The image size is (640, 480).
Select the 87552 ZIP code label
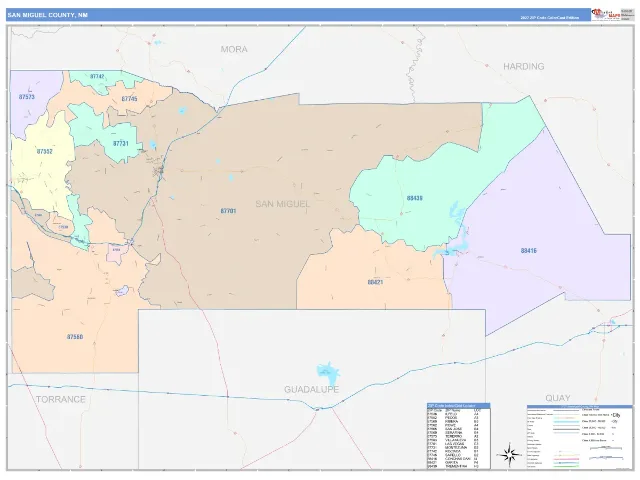click(44, 151)
